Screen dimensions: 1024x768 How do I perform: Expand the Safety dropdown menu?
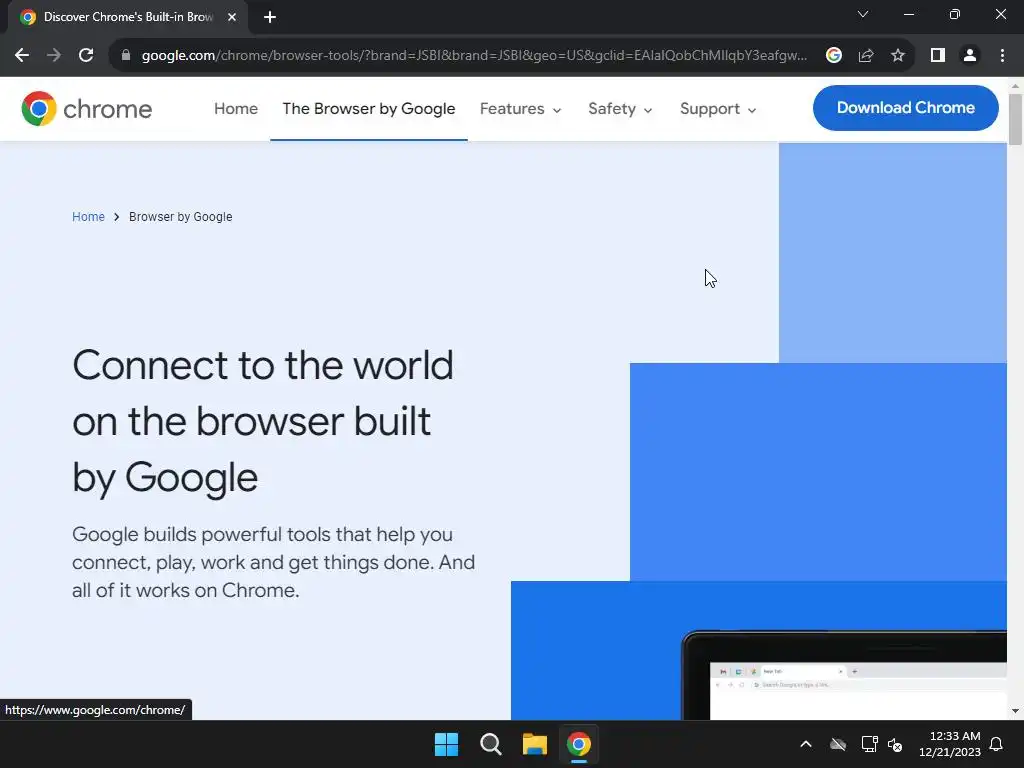(x=620, y=108)
